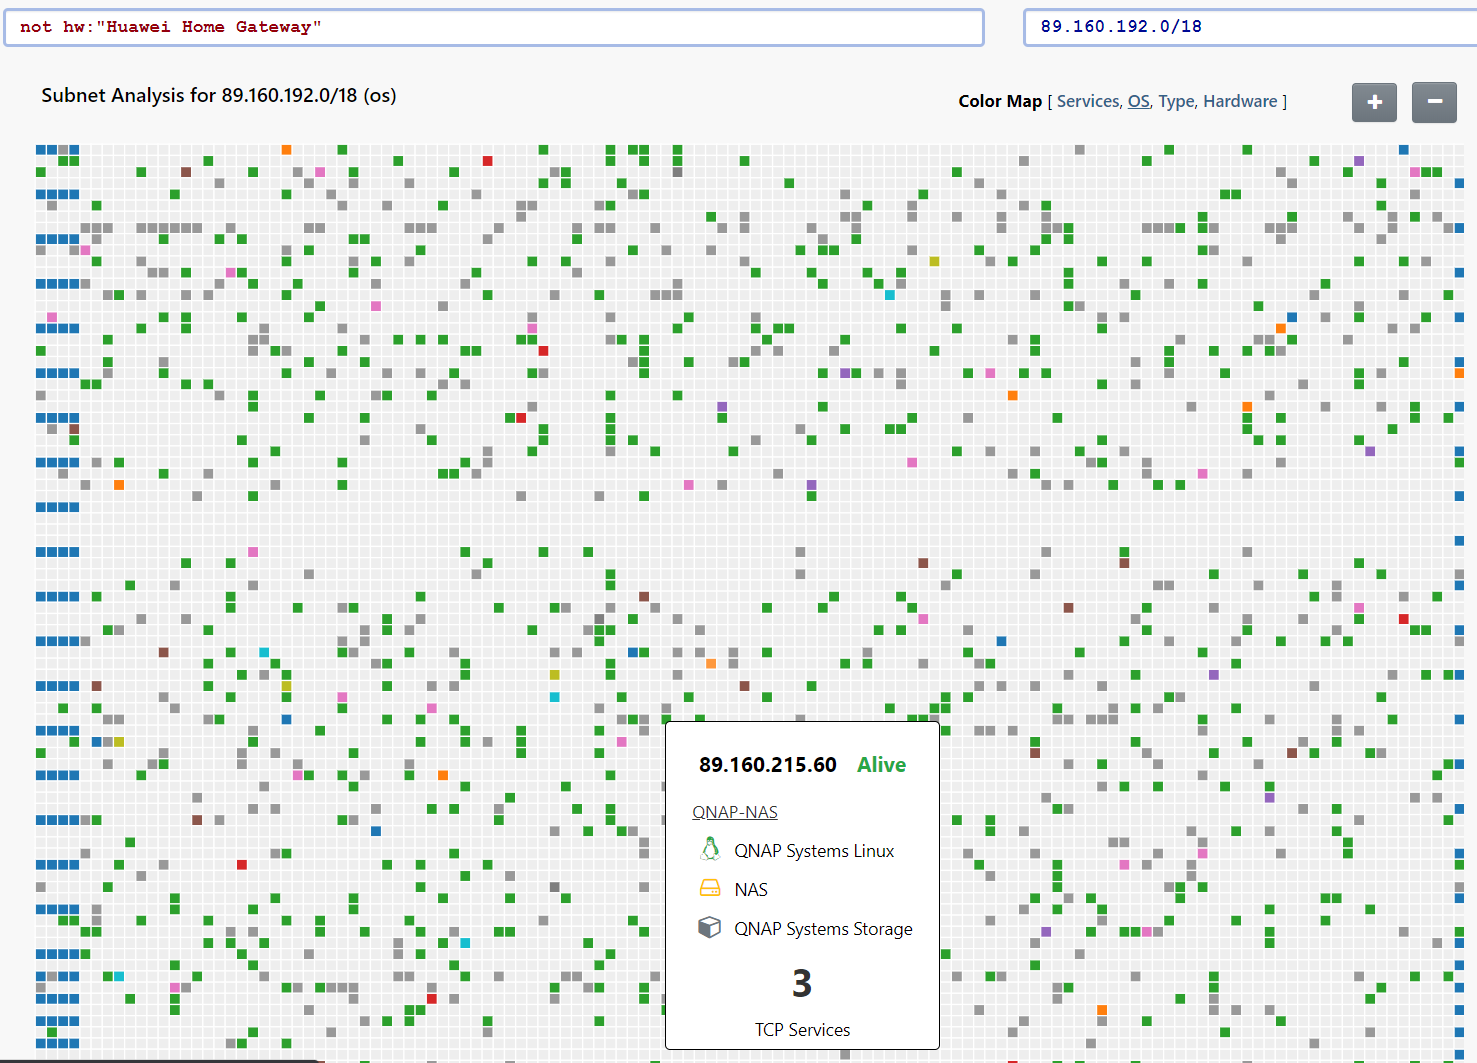This screenshot has height=1063, width=1477.
Task: Click the QNAP Systems Storage box icon
Action: pyautogui.click(x=710, y=927)
